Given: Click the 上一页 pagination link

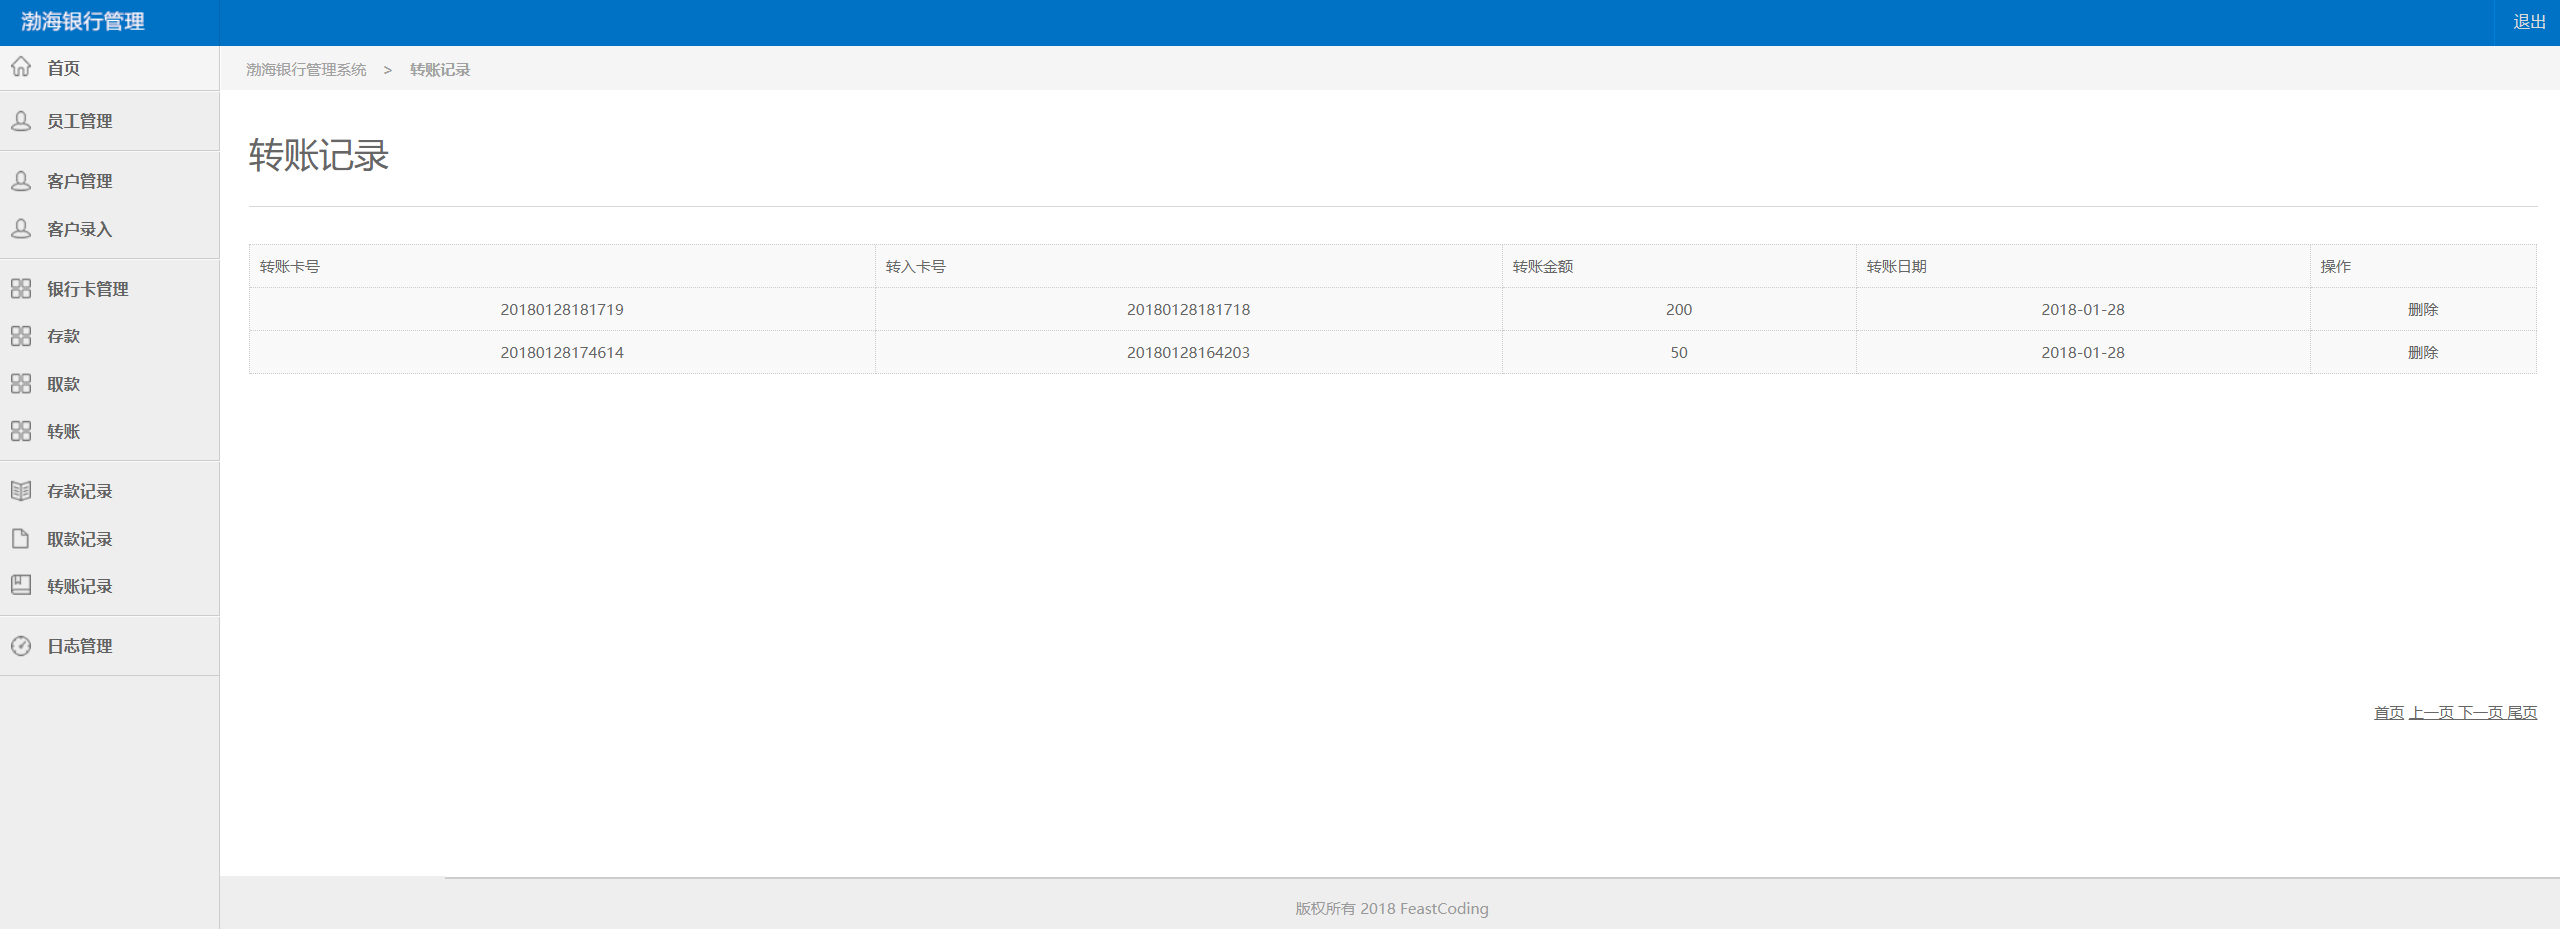Looking at the screenshot, I should click(x=2432, y=713).
